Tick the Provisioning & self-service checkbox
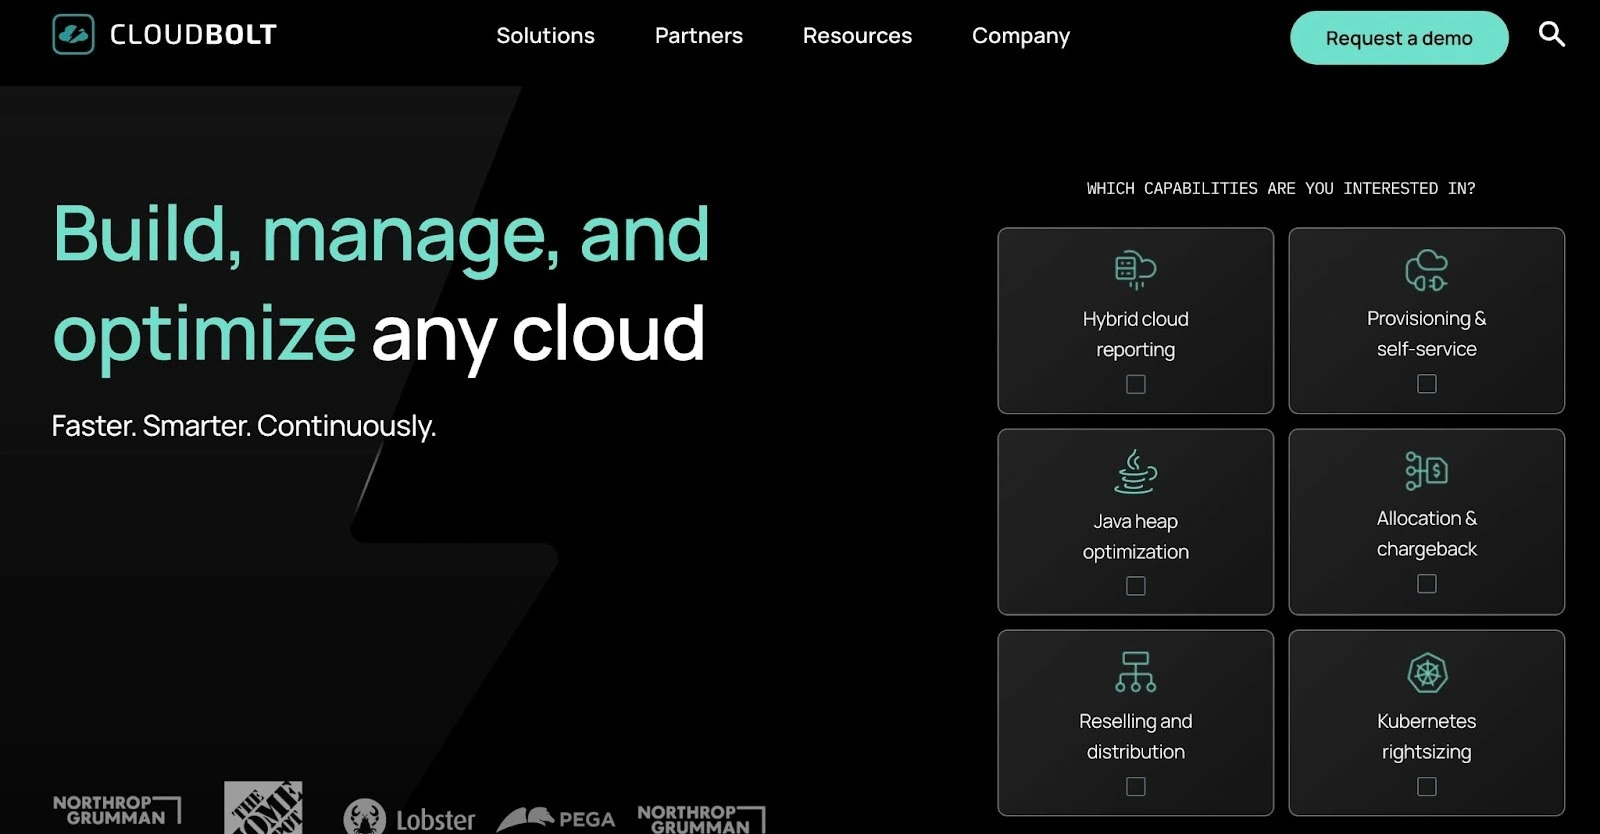The width and height of the screenshot is (1600, 834). point(1427,384)
